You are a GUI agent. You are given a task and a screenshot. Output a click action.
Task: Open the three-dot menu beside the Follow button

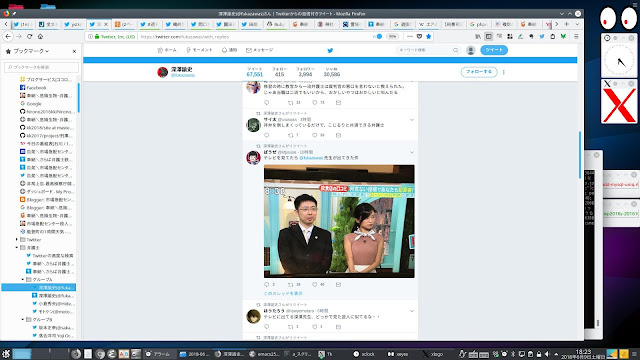tap(504, 72)
